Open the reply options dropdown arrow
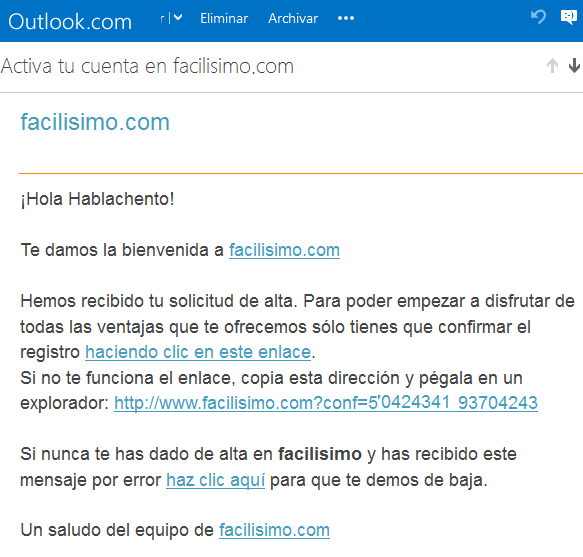Screen dimensions: 583x557 point(178,17)
